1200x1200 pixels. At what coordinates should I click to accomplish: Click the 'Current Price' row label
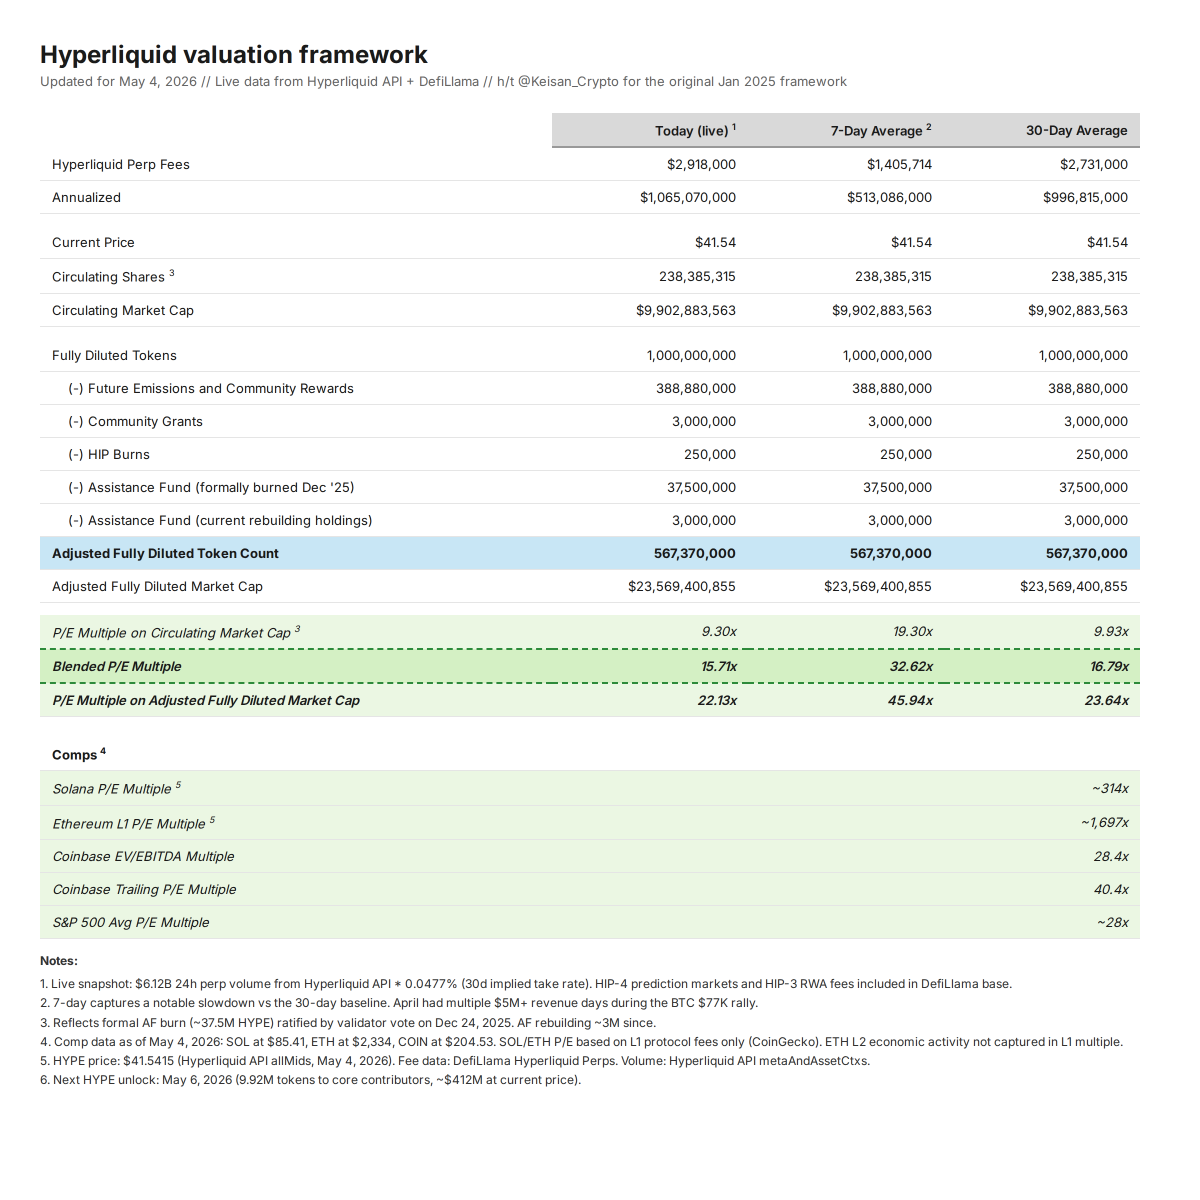click(93, 242)
